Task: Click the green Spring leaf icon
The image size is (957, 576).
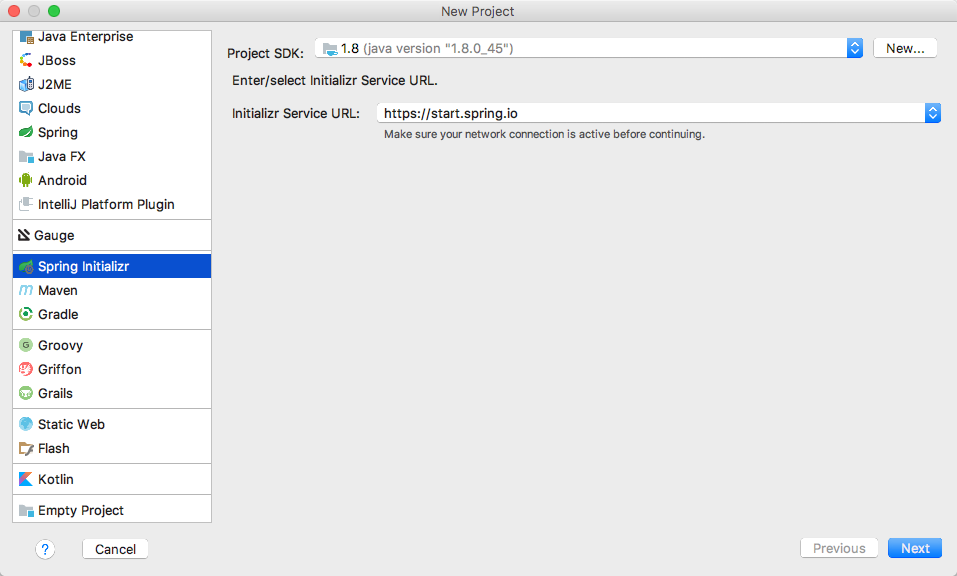Action: click(26, 132)
